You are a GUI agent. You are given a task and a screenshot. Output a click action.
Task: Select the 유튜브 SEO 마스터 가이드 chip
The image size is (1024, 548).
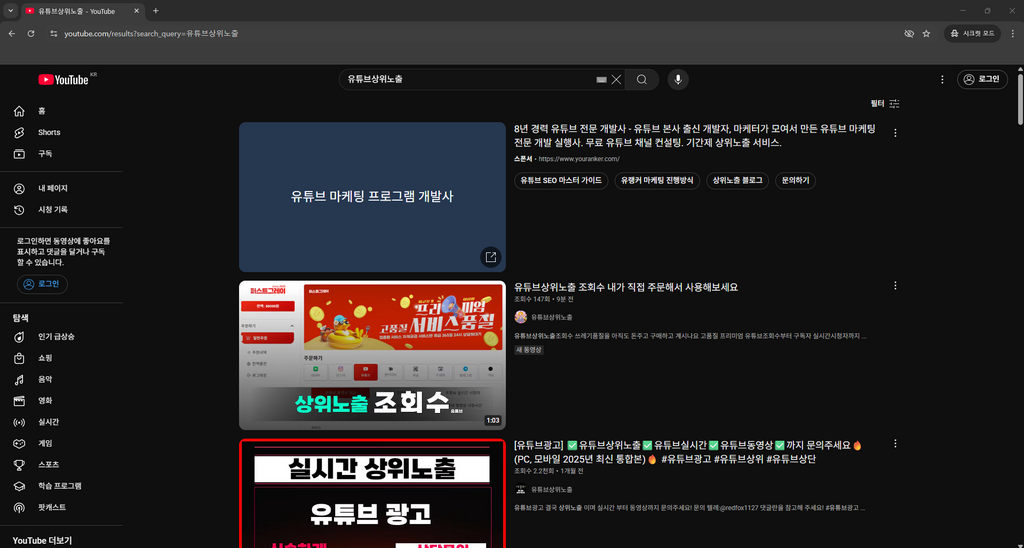point(561,180)
